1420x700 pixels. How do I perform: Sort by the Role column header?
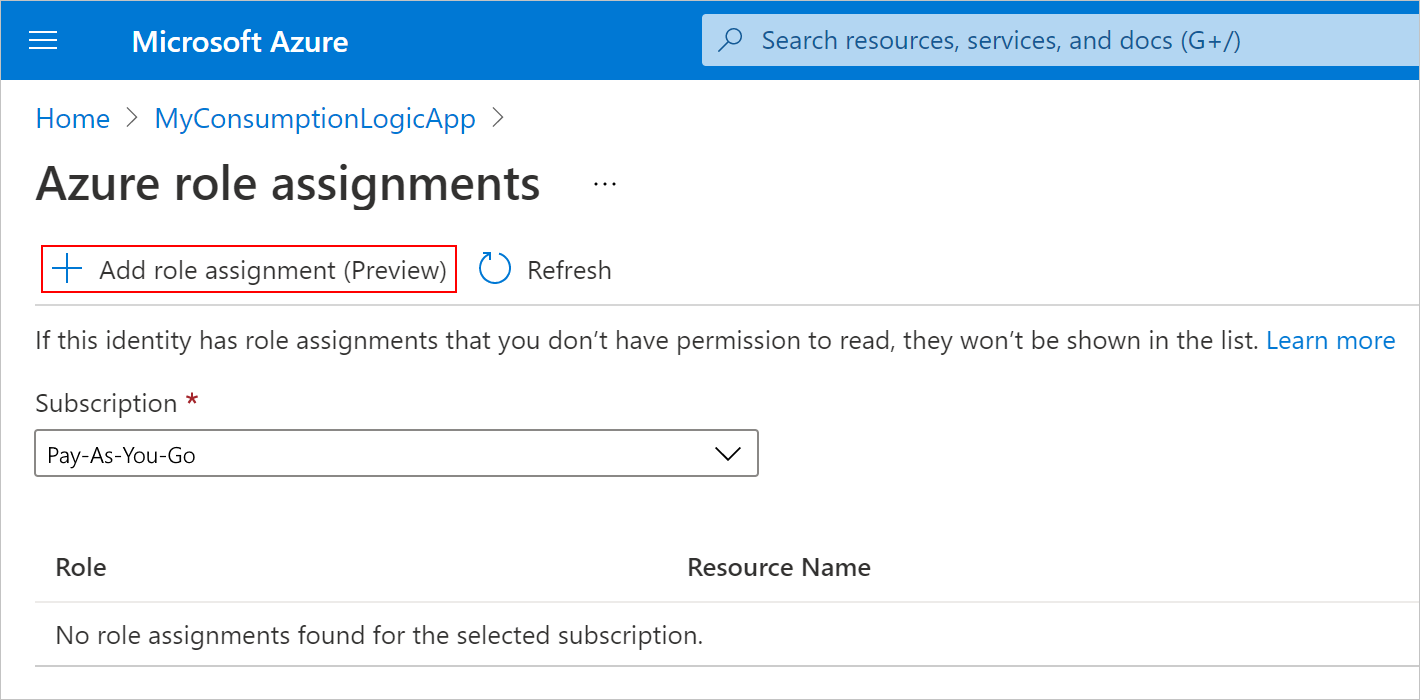[x=81, y=568]
